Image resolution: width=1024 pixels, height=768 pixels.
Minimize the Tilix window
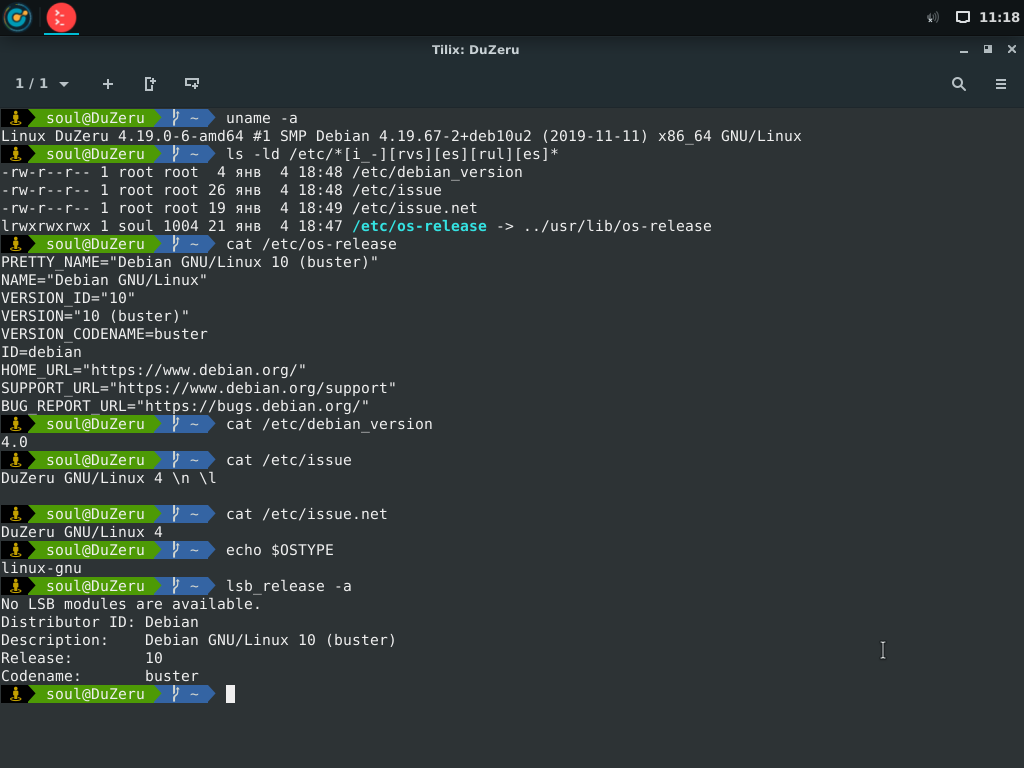point(964,50)
